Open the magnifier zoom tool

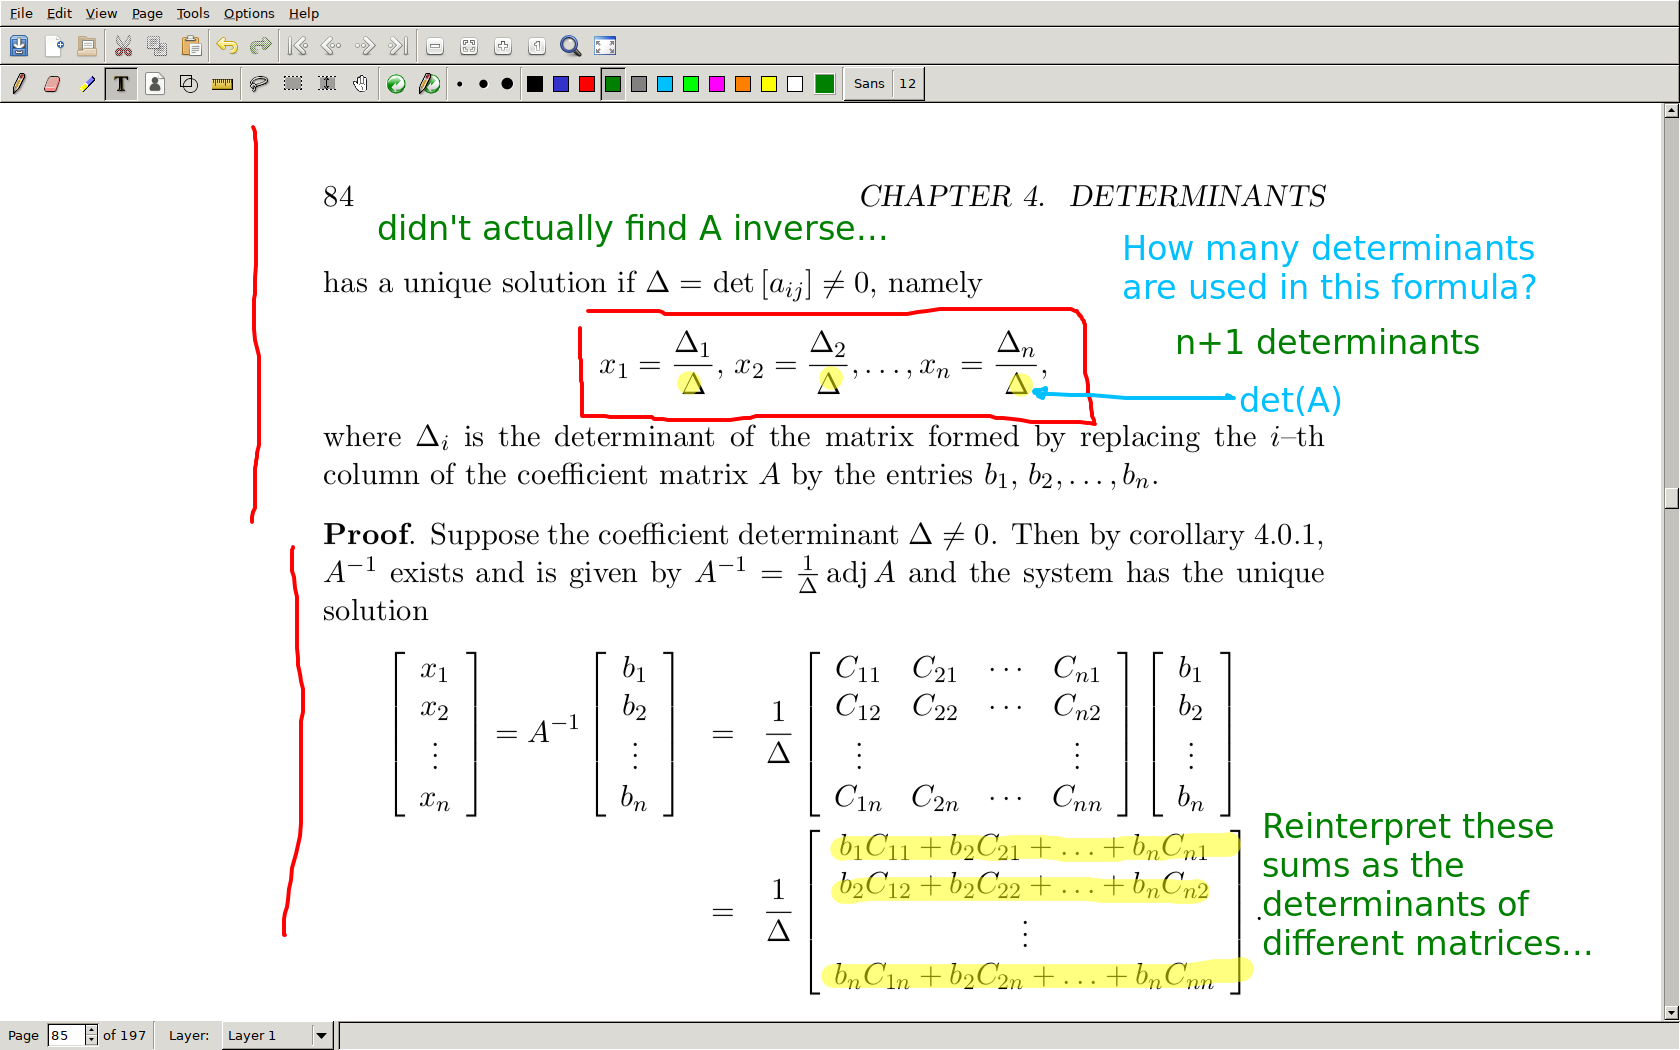click(x=570, y=46)
